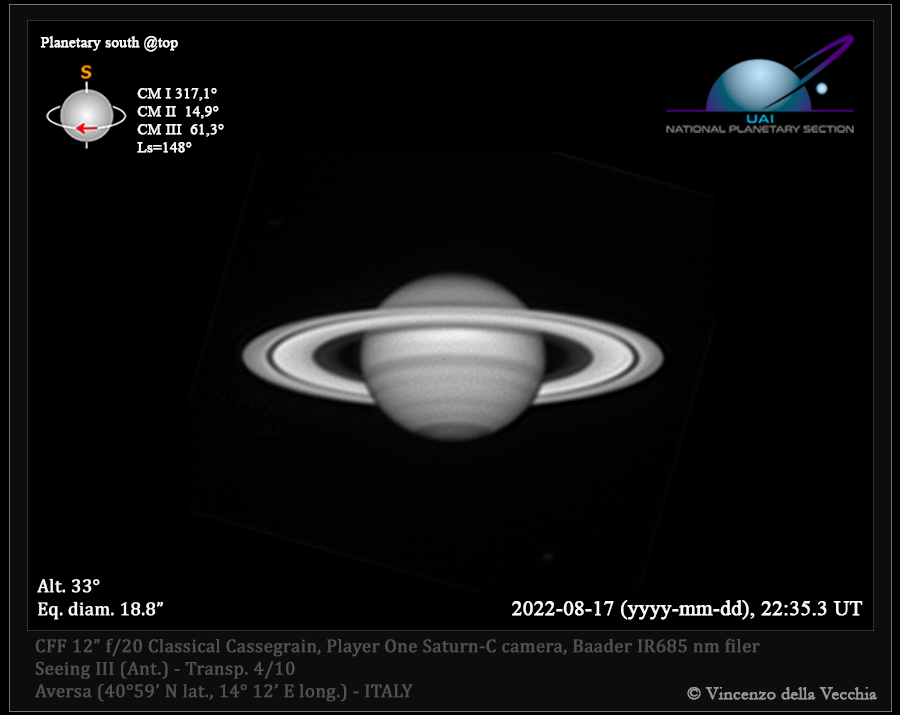Image resolution: width=900 pixels, height=715 pixels.
Task: Select the date '2022-08-17' timestamp text
Action: click(x=686, y=609)
